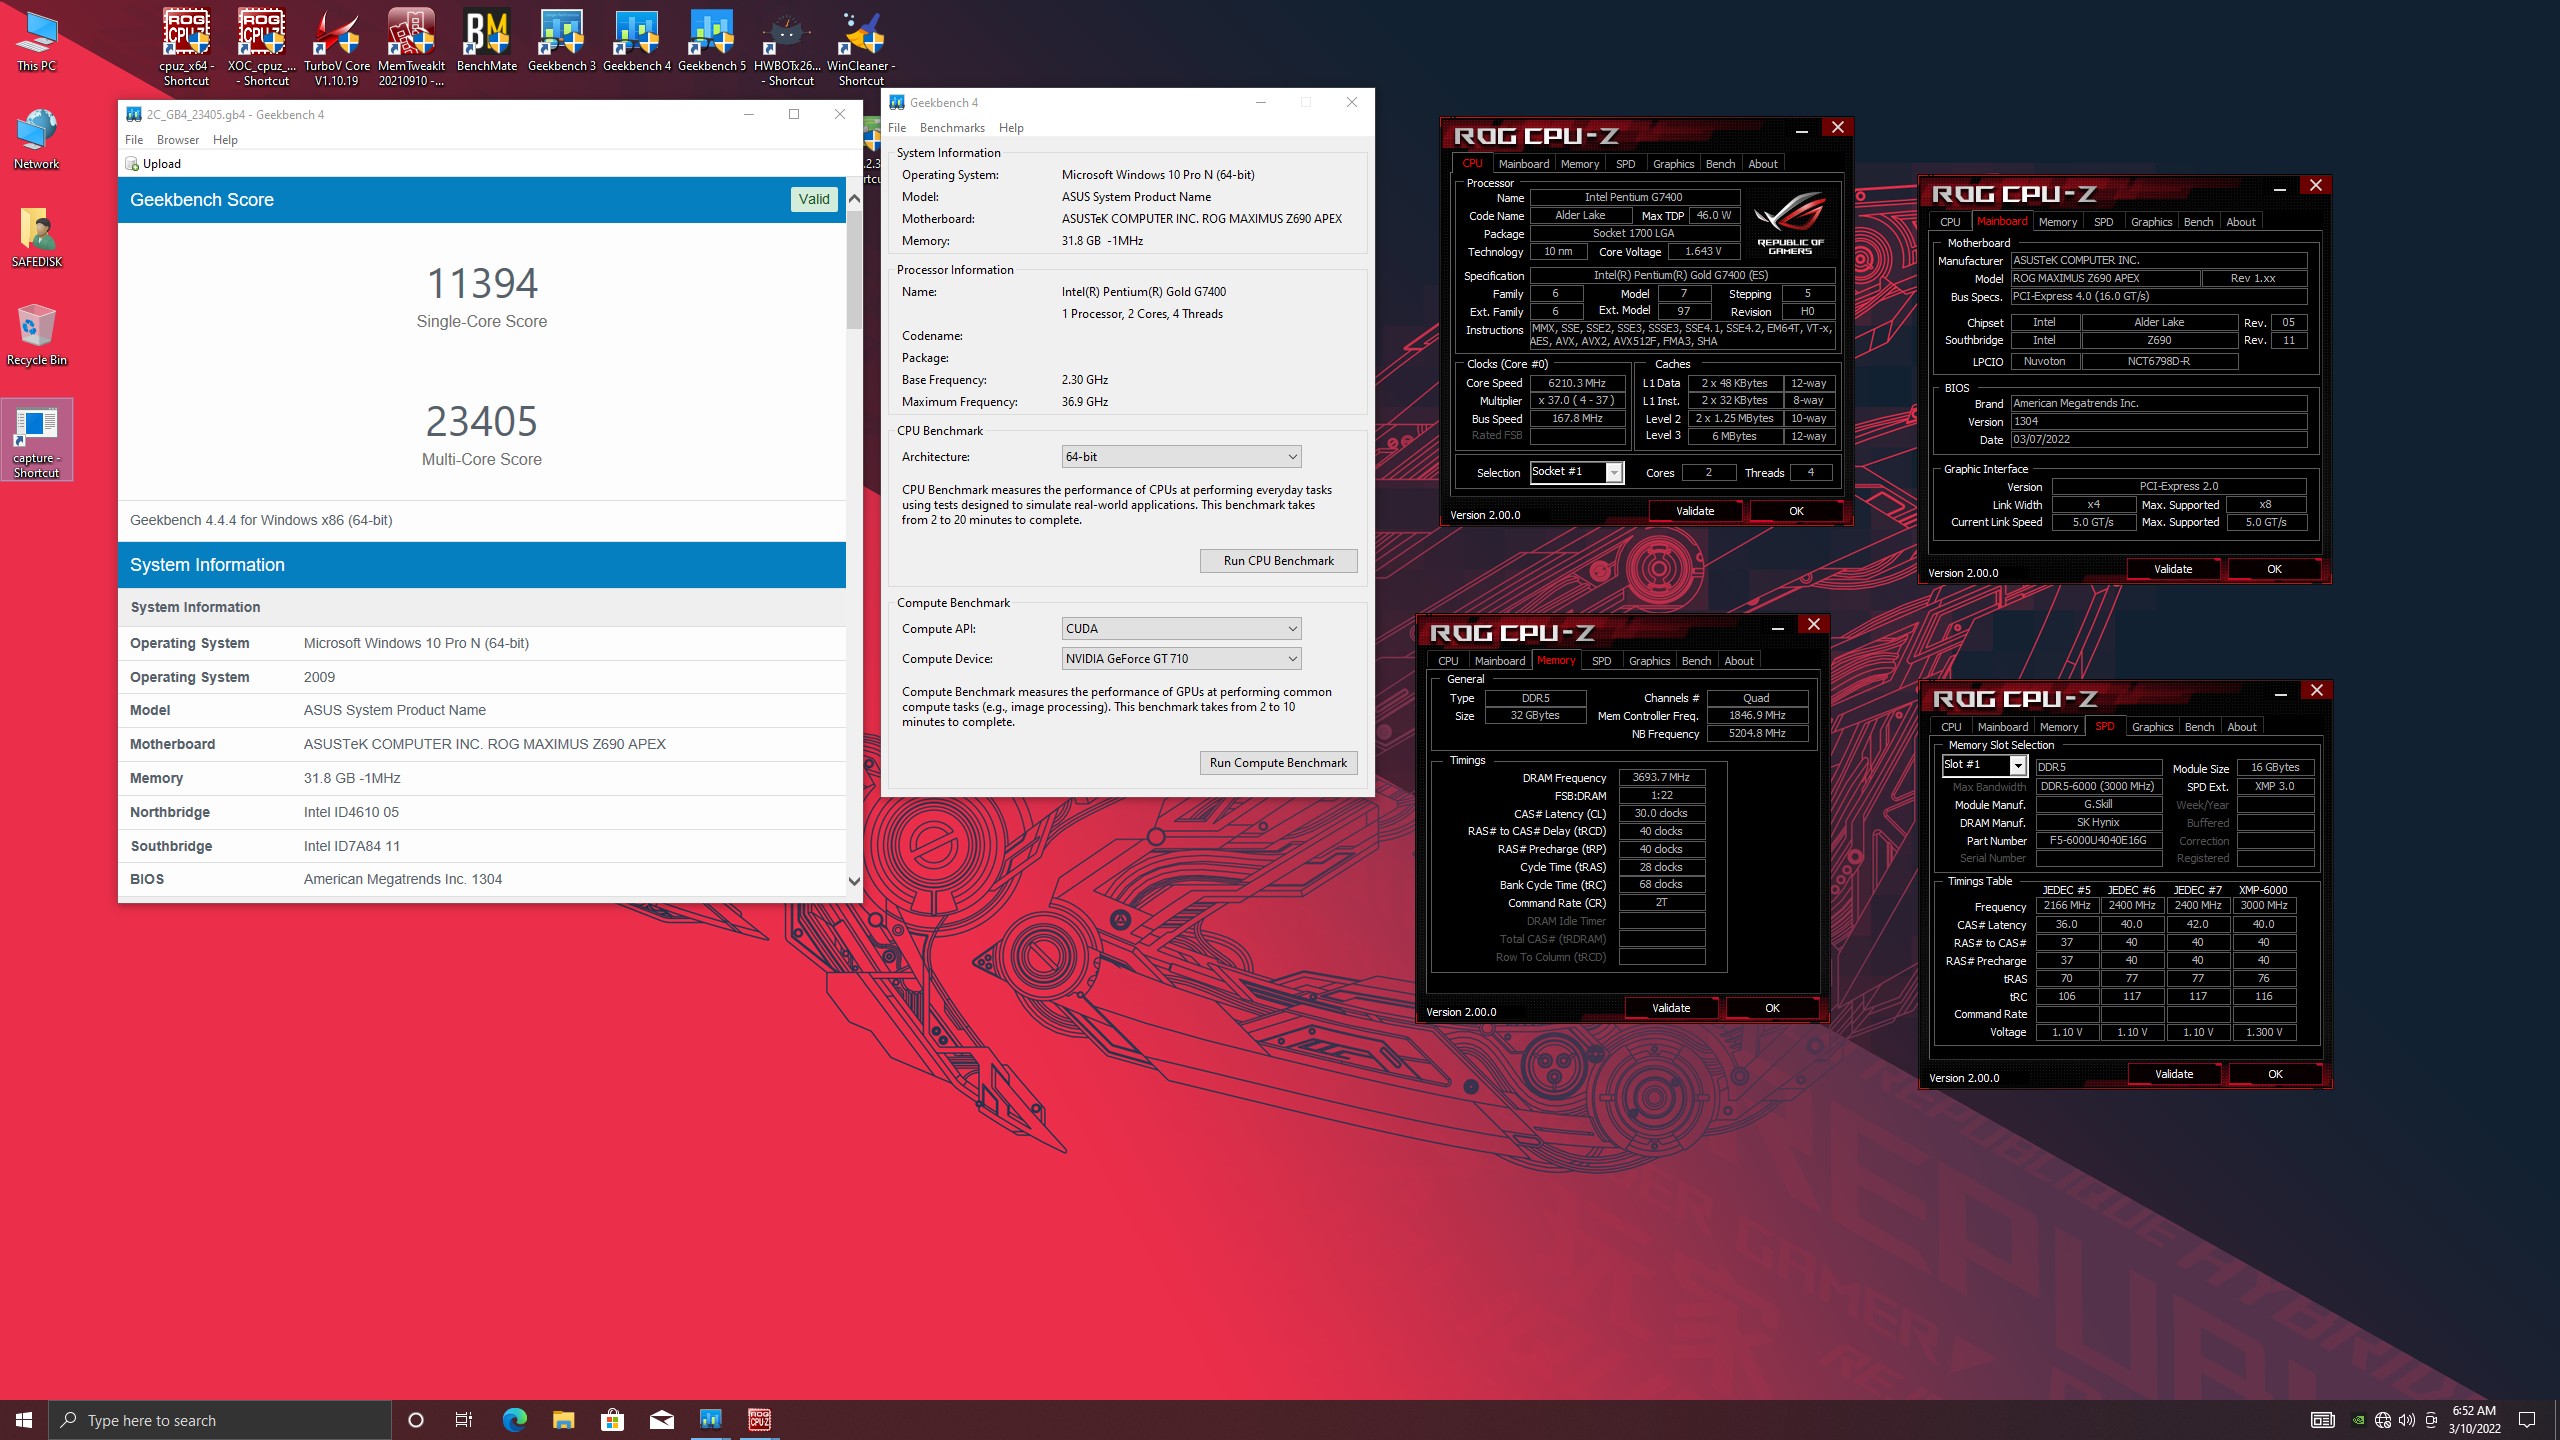Open Recycle Bin icon
This screenshot has width=2560, height=1440.
(x=36, y=336)
